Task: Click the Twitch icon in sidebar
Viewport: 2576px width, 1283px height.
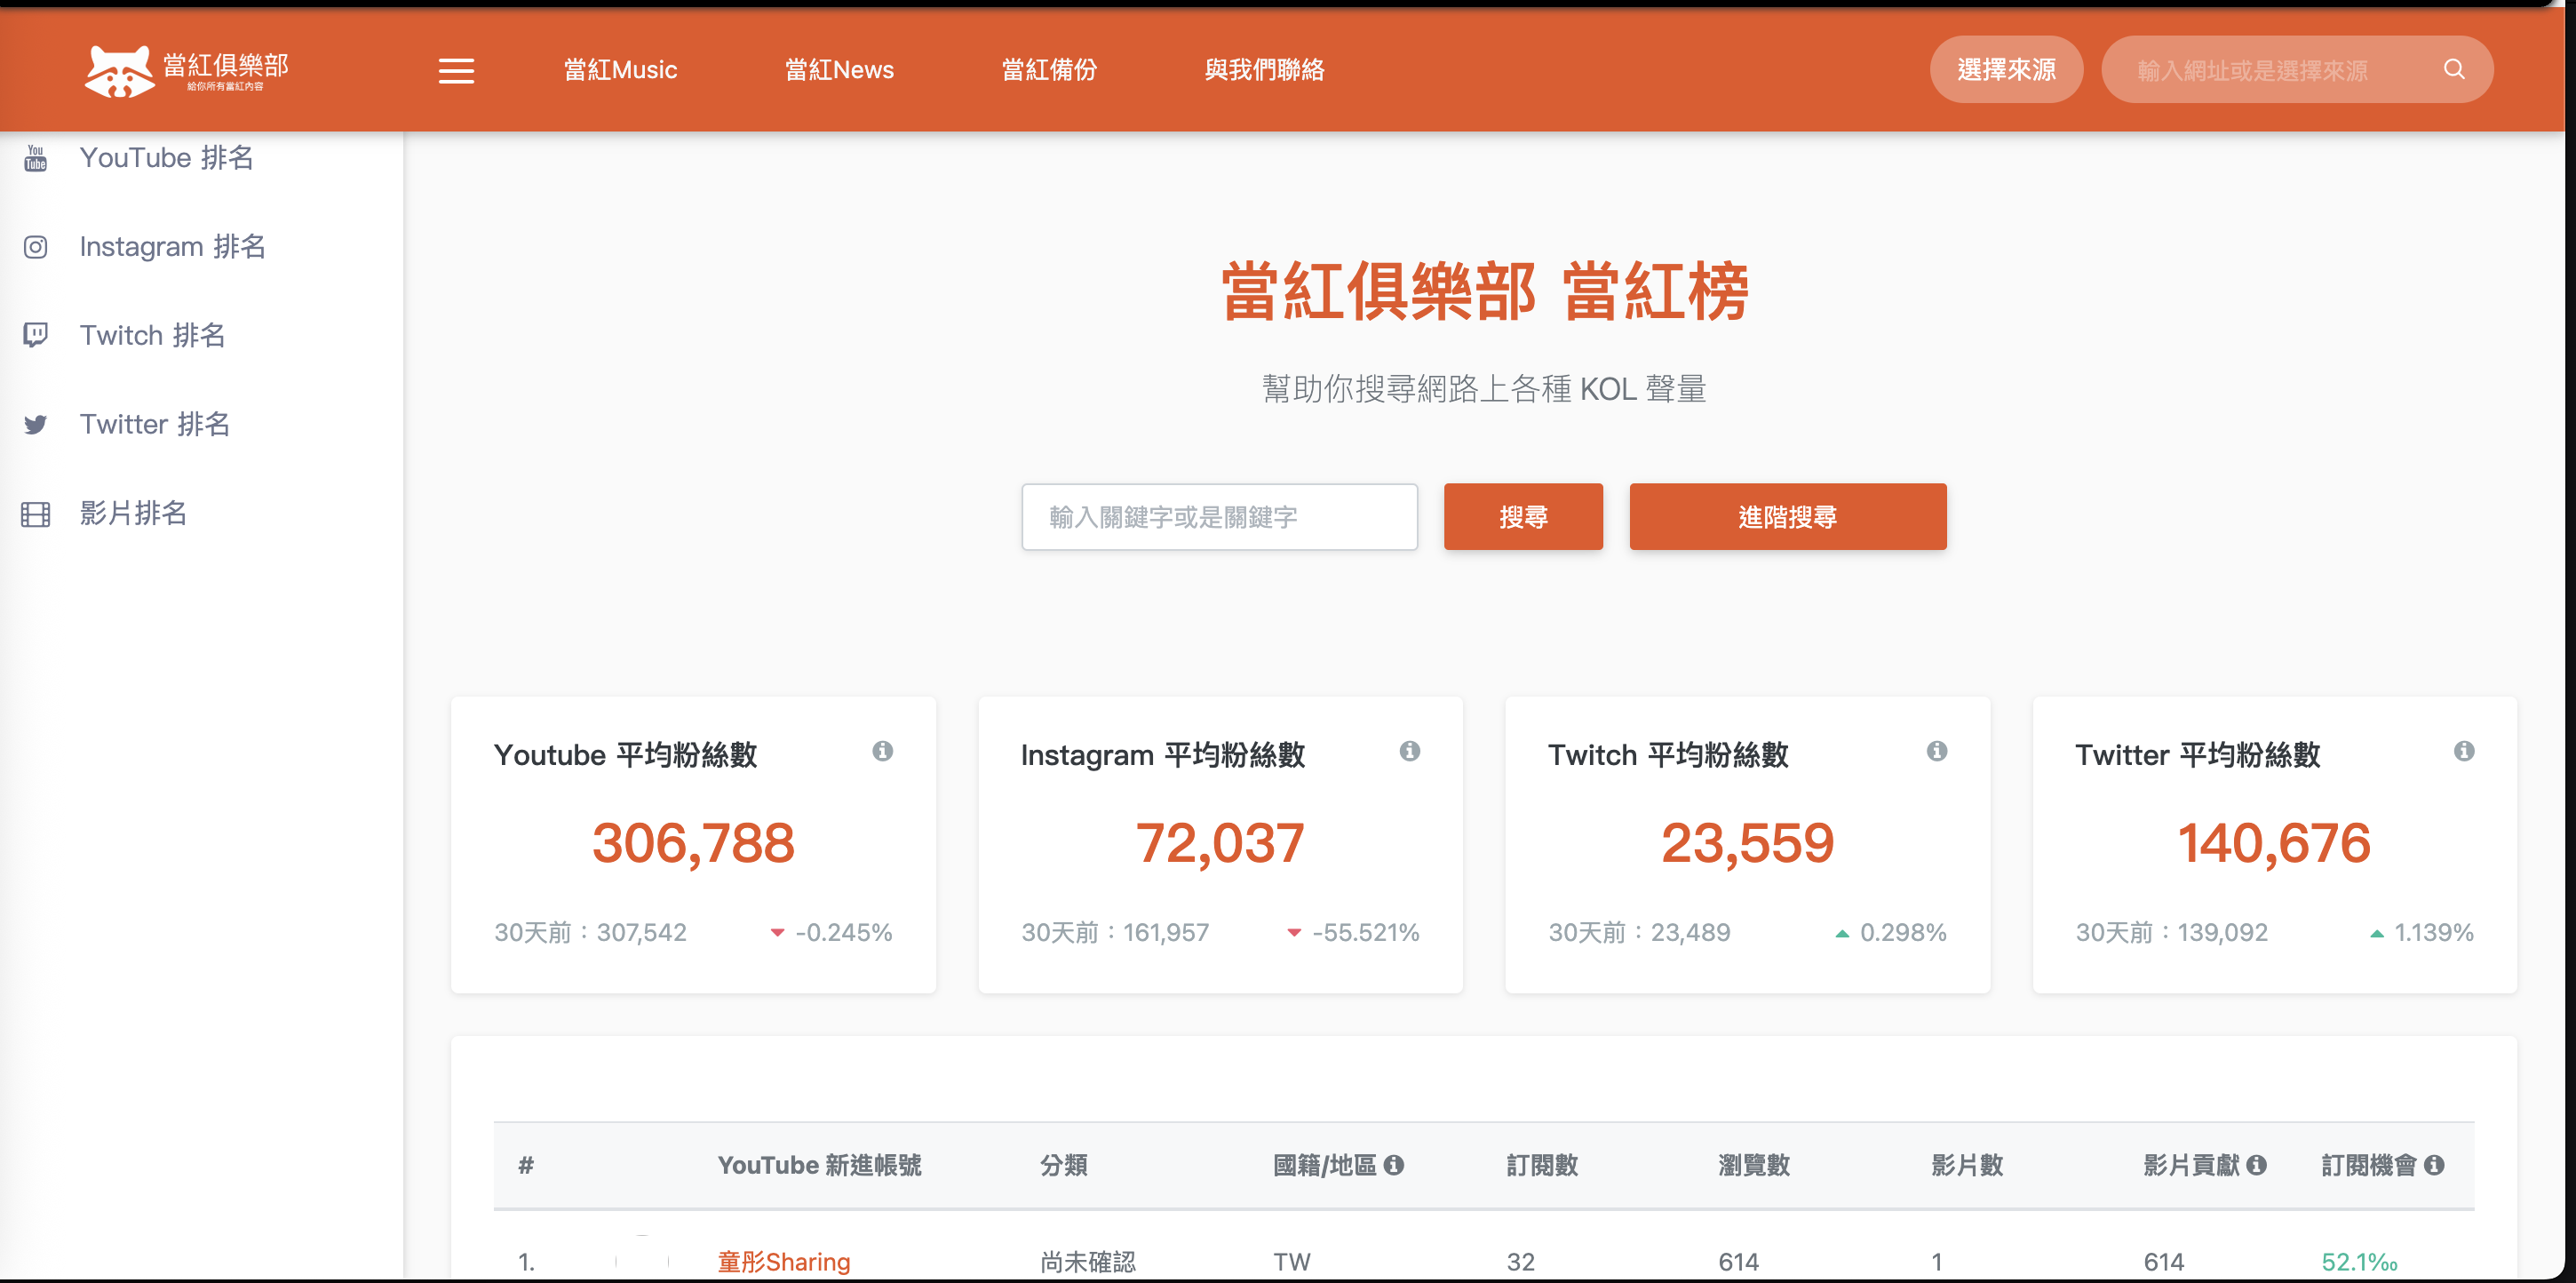Action: click(36, 335)
